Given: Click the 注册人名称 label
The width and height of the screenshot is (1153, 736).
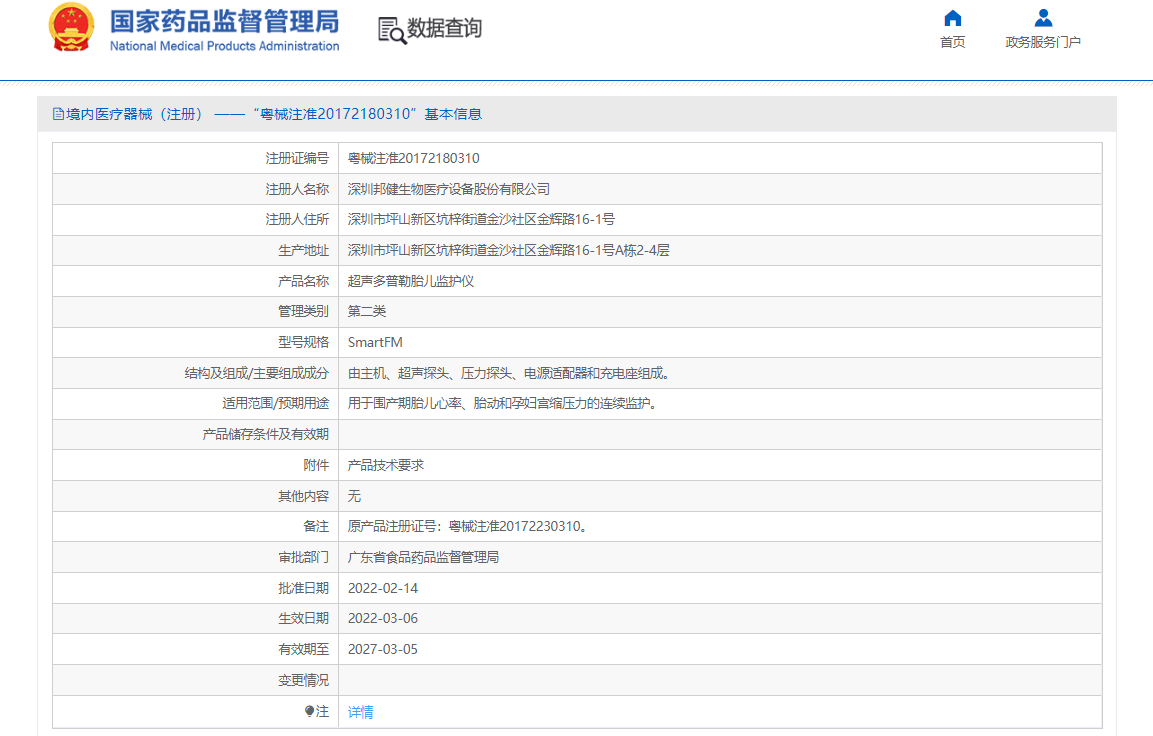Looking at the screenshot, I should [x=297, y=189].
